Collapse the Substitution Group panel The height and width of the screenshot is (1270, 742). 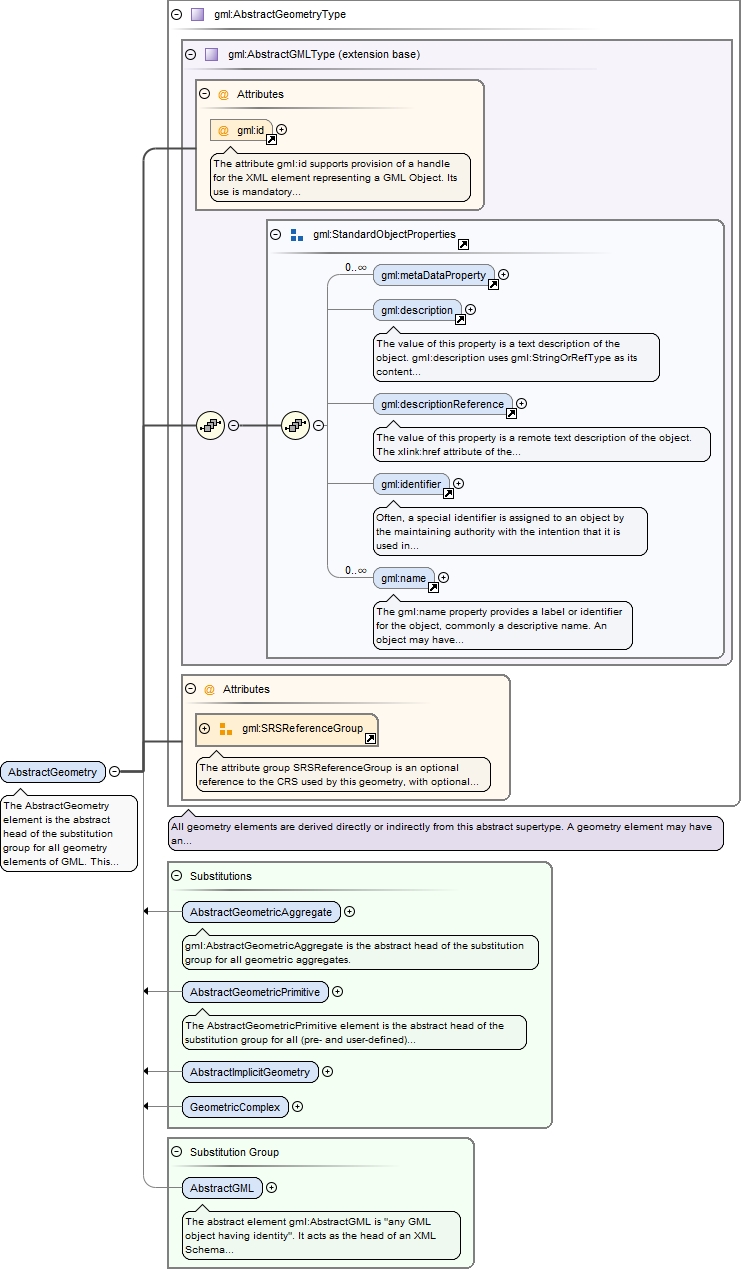point(177,1152)
